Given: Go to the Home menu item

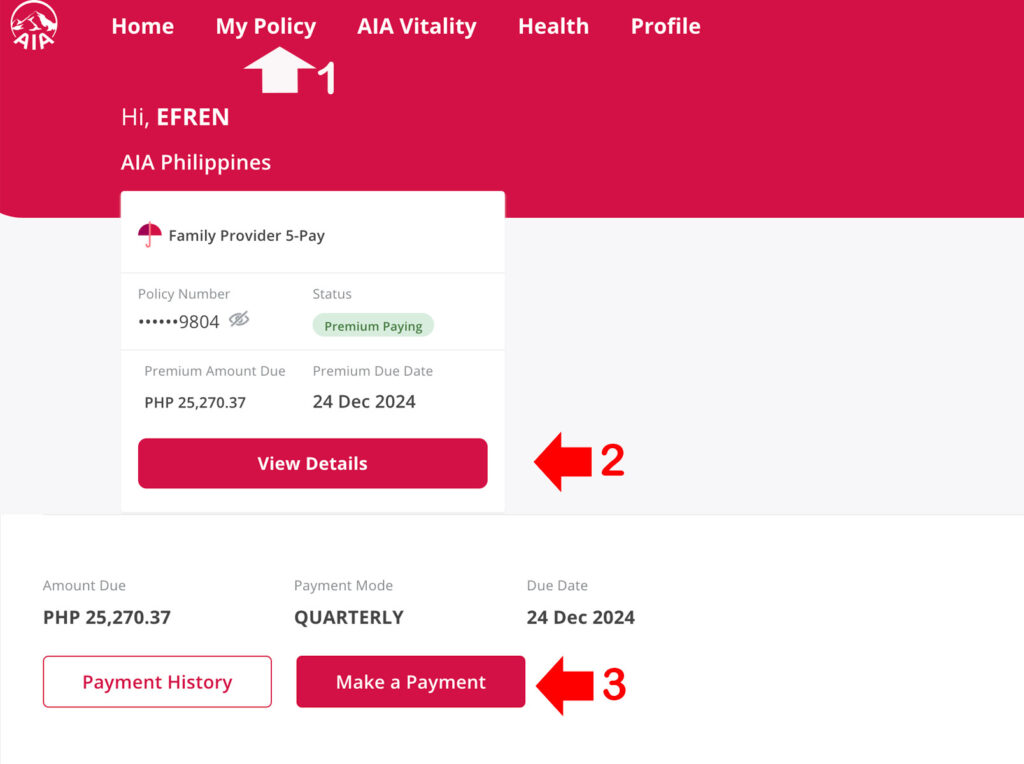Looking at the screenshot, I should coord(142,27).
